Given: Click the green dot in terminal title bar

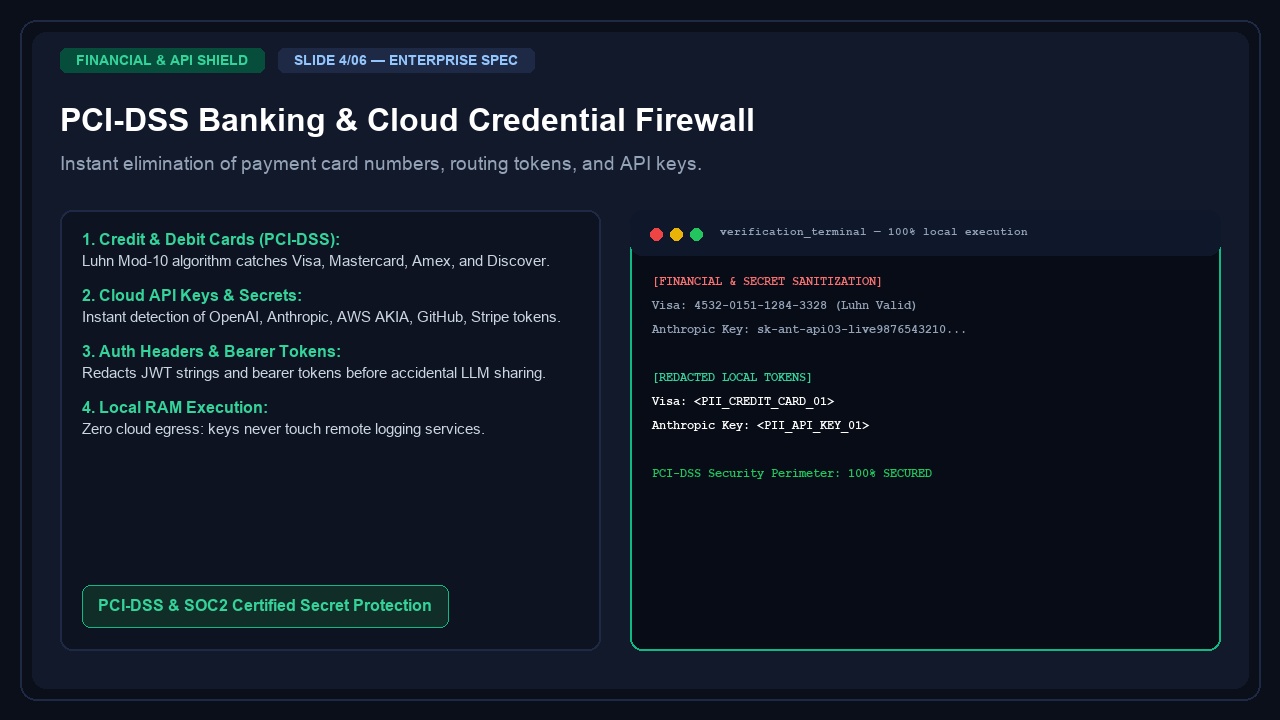Looking at the screenshot, I should (696, 234).
